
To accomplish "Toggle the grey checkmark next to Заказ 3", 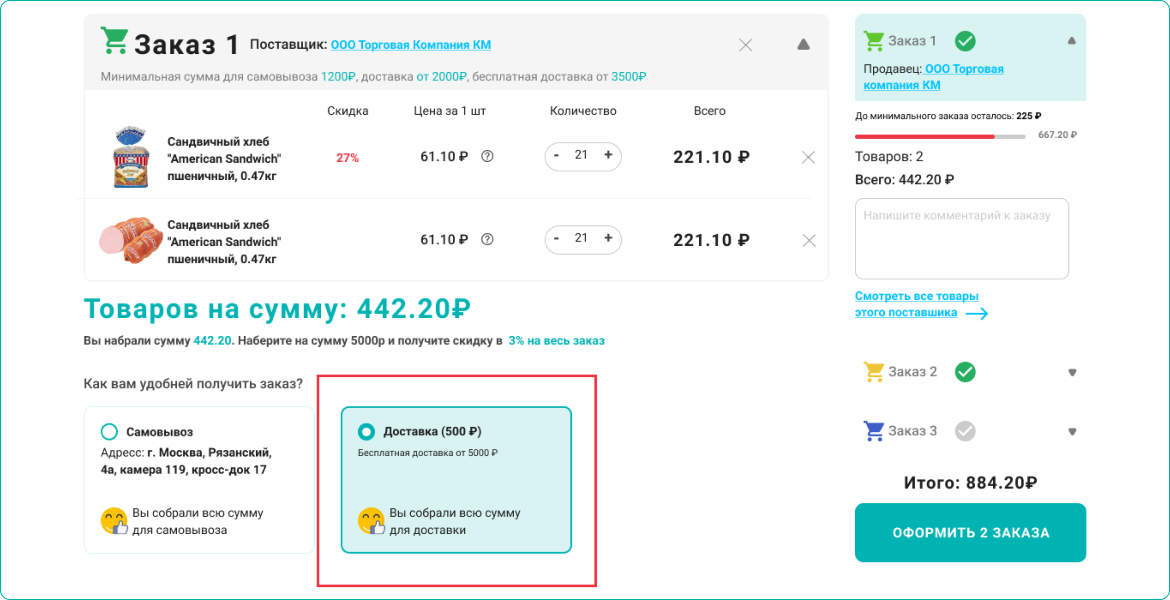I will click(x=965, y=431).
